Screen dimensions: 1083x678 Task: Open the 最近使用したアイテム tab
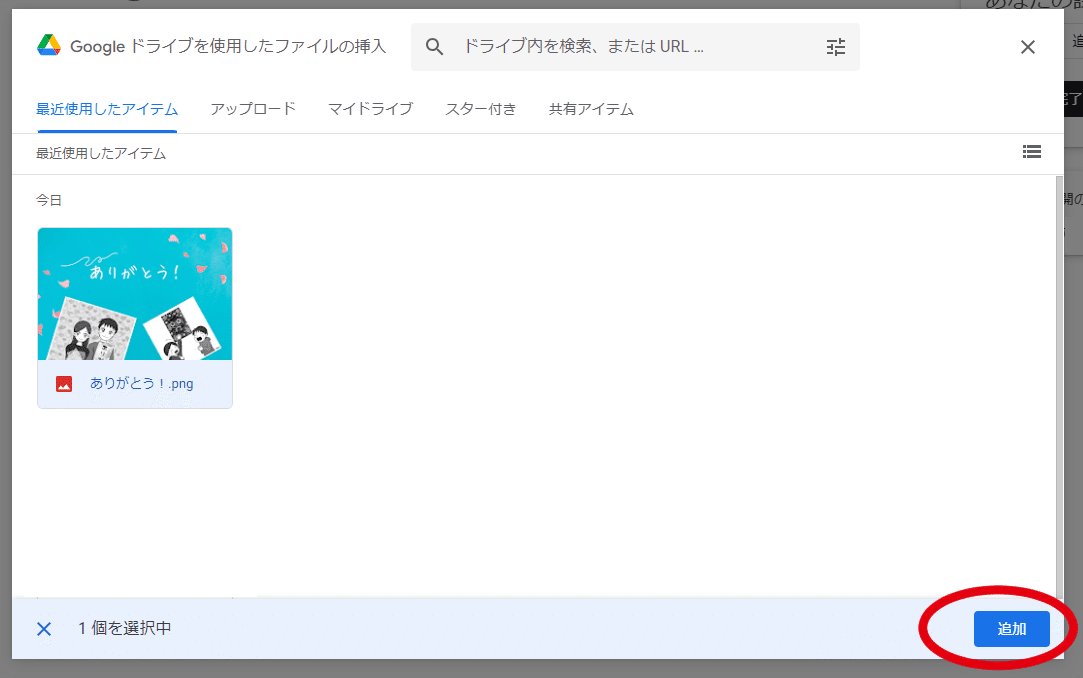[x=107, y=109]
